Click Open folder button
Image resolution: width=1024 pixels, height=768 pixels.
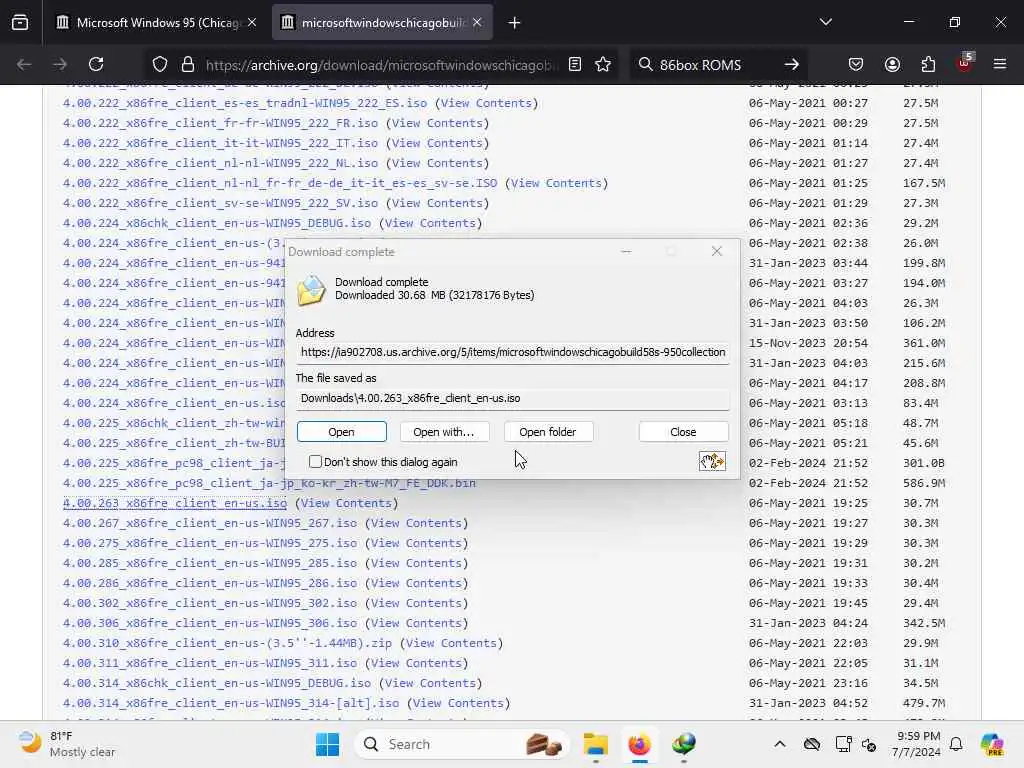(547, 432)
